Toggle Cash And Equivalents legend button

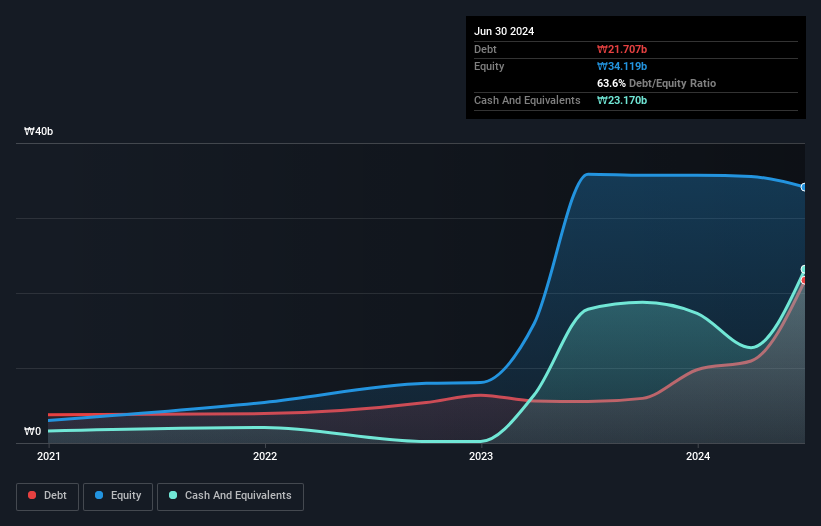coord(230,496)
